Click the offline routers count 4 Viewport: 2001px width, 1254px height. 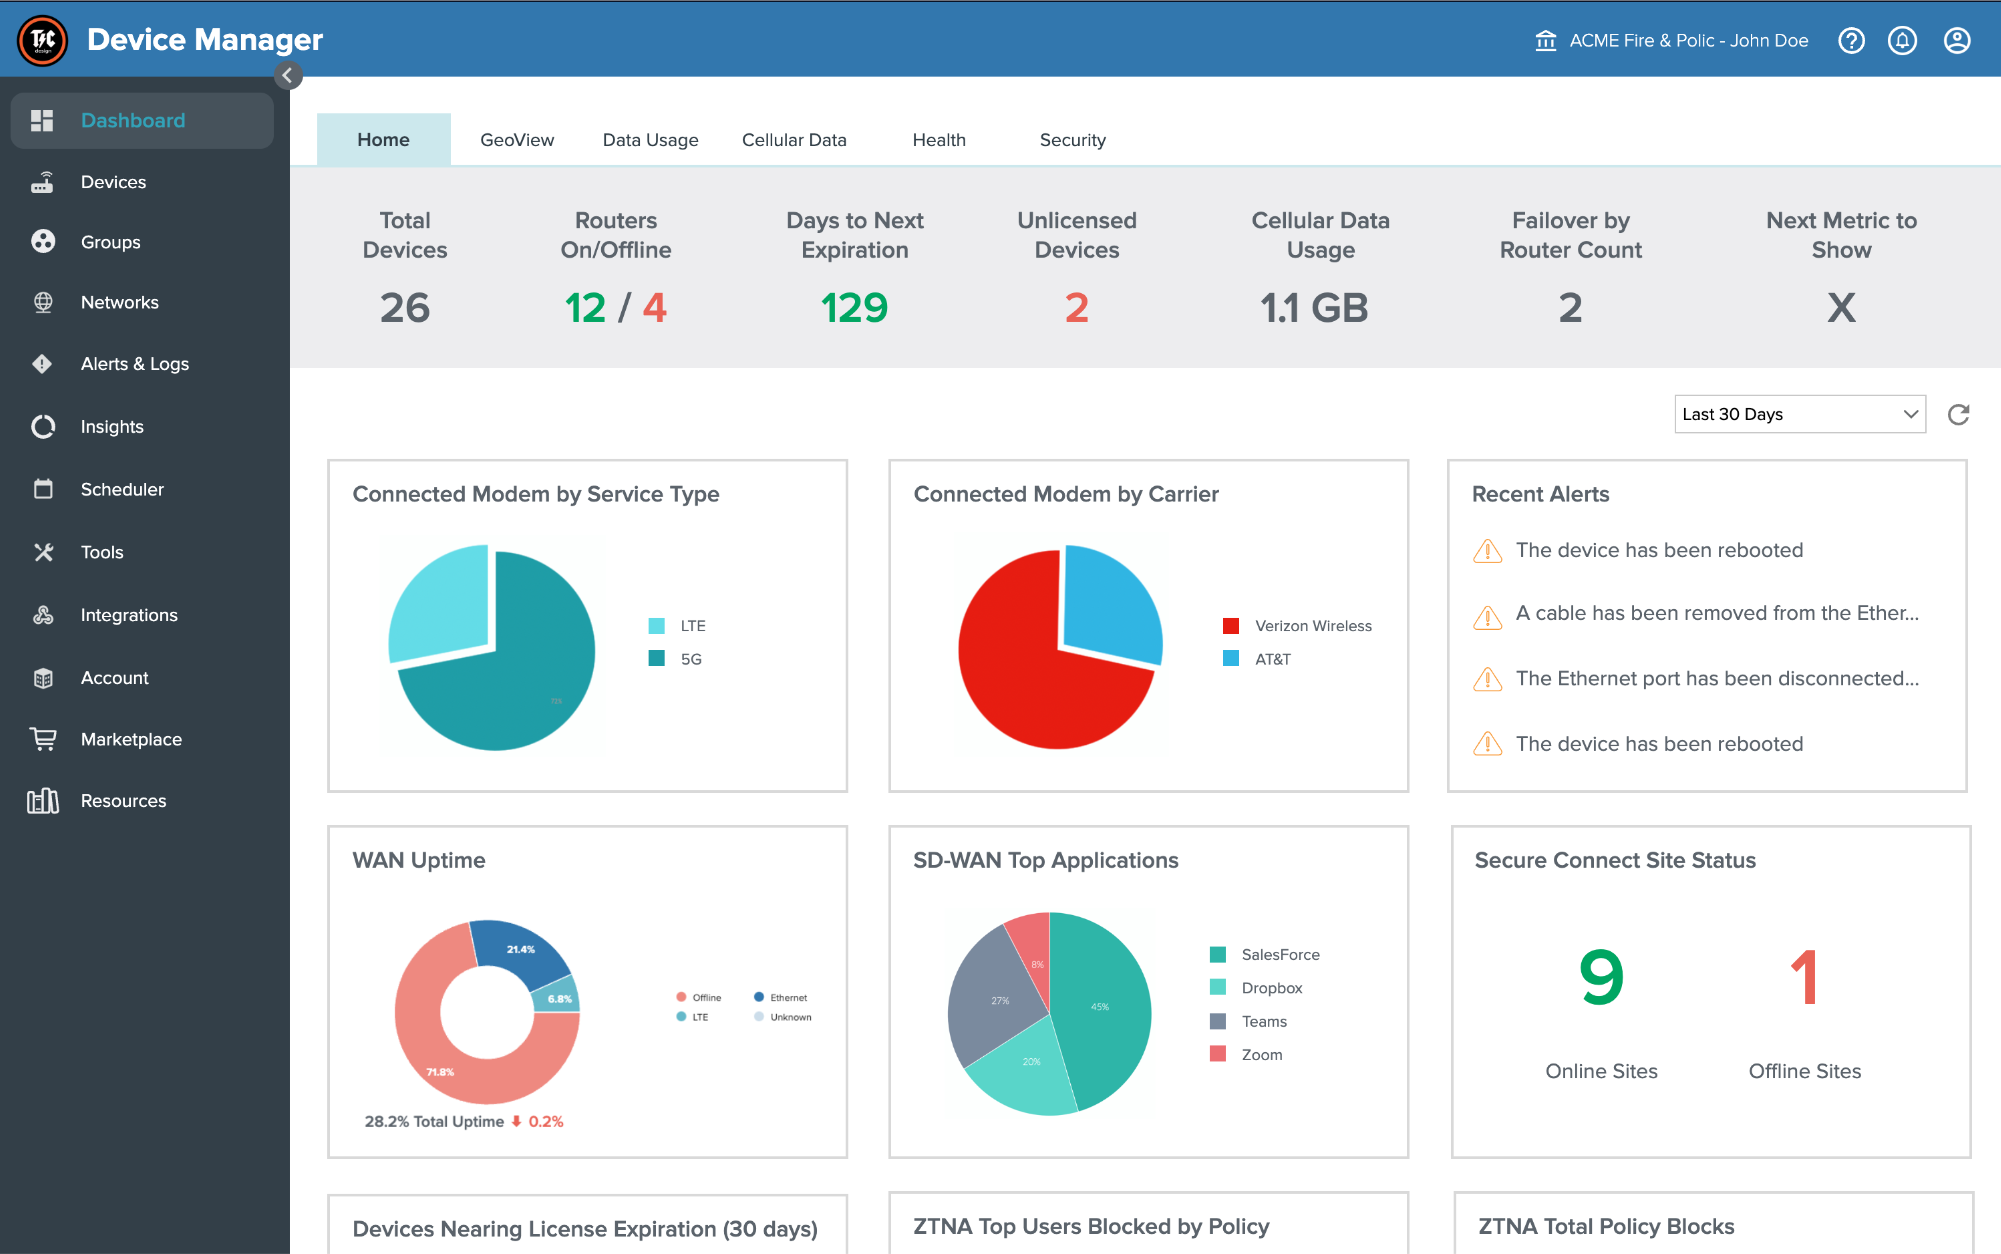coord(655,308)
